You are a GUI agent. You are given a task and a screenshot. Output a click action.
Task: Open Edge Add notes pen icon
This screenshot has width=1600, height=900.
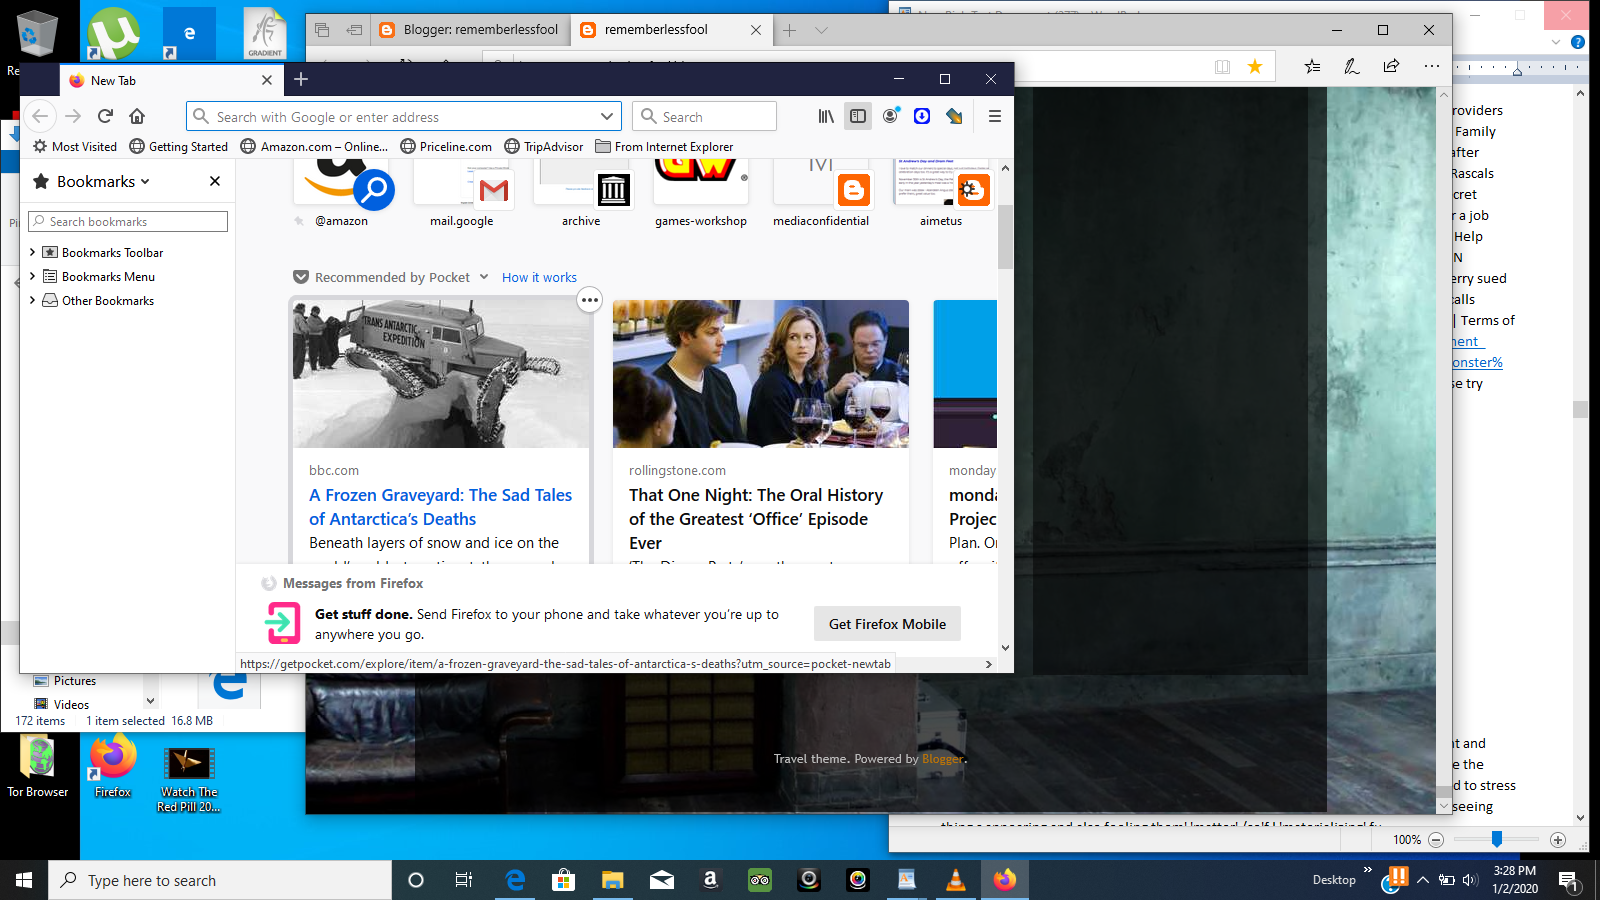pos(1352,66)
